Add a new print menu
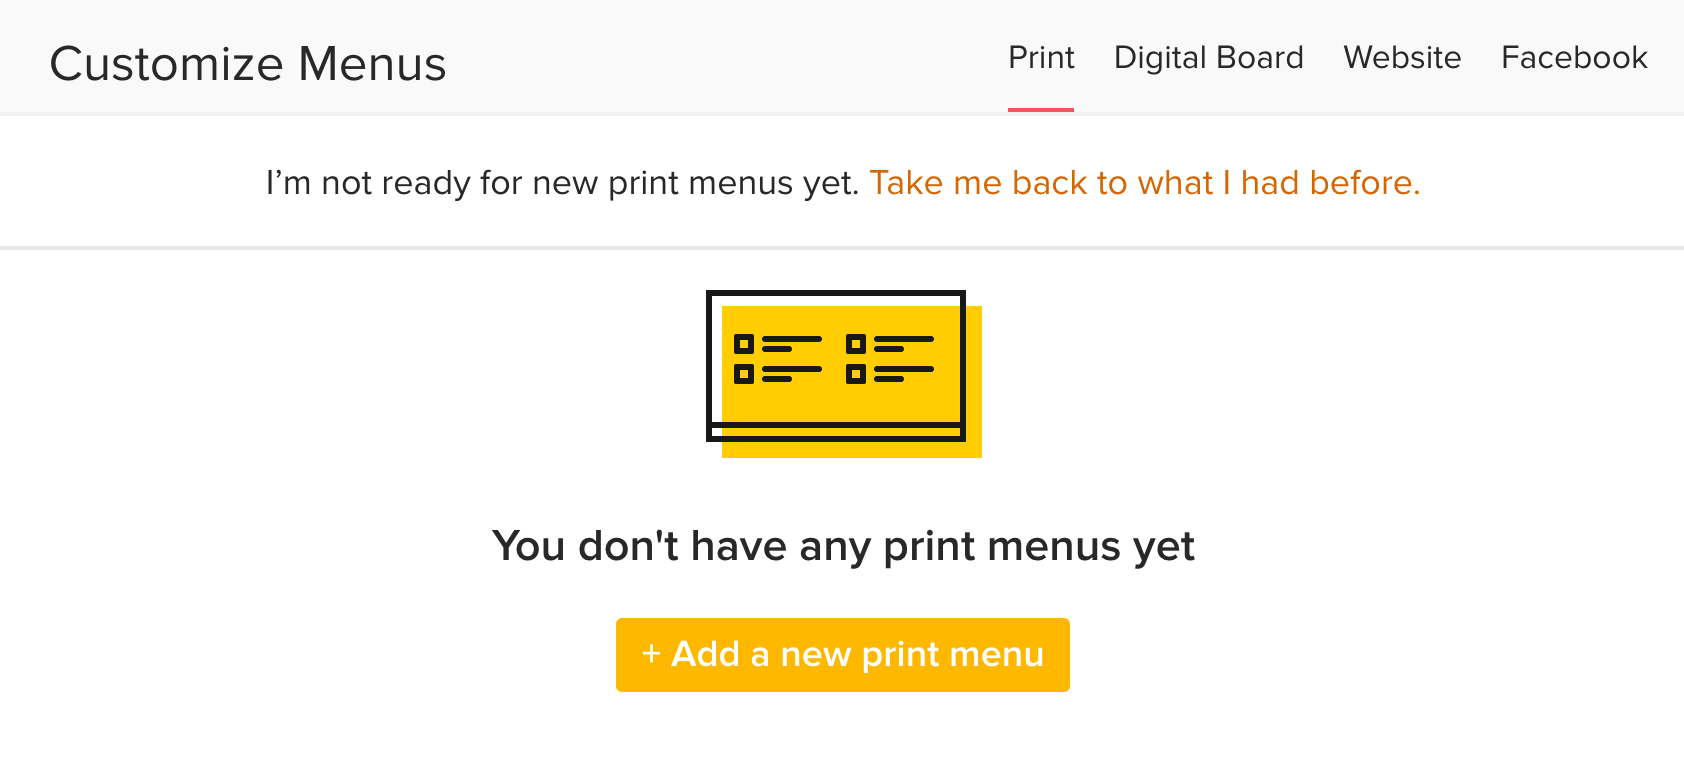Screen dimensions: 1684x770 click(x=843, y=655)
